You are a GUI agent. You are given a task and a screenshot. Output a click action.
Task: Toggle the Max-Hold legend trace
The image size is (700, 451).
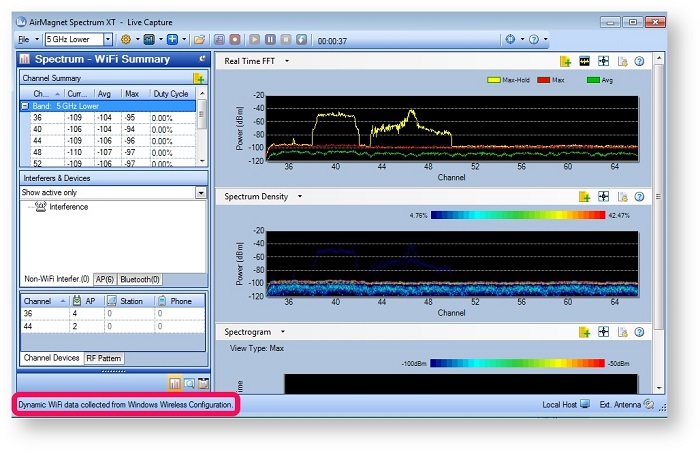(508, 79)
